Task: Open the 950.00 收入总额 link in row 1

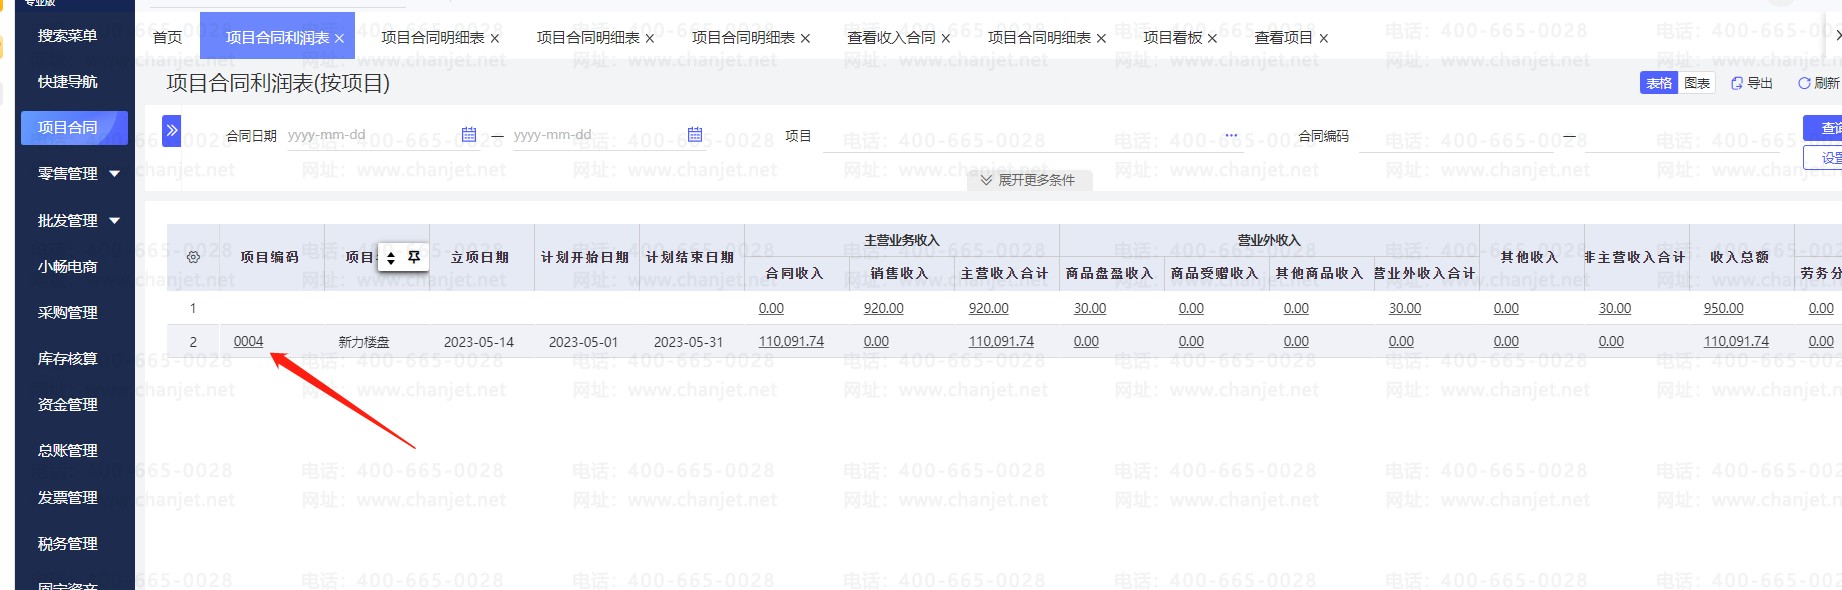Action: pos(1723,308)
